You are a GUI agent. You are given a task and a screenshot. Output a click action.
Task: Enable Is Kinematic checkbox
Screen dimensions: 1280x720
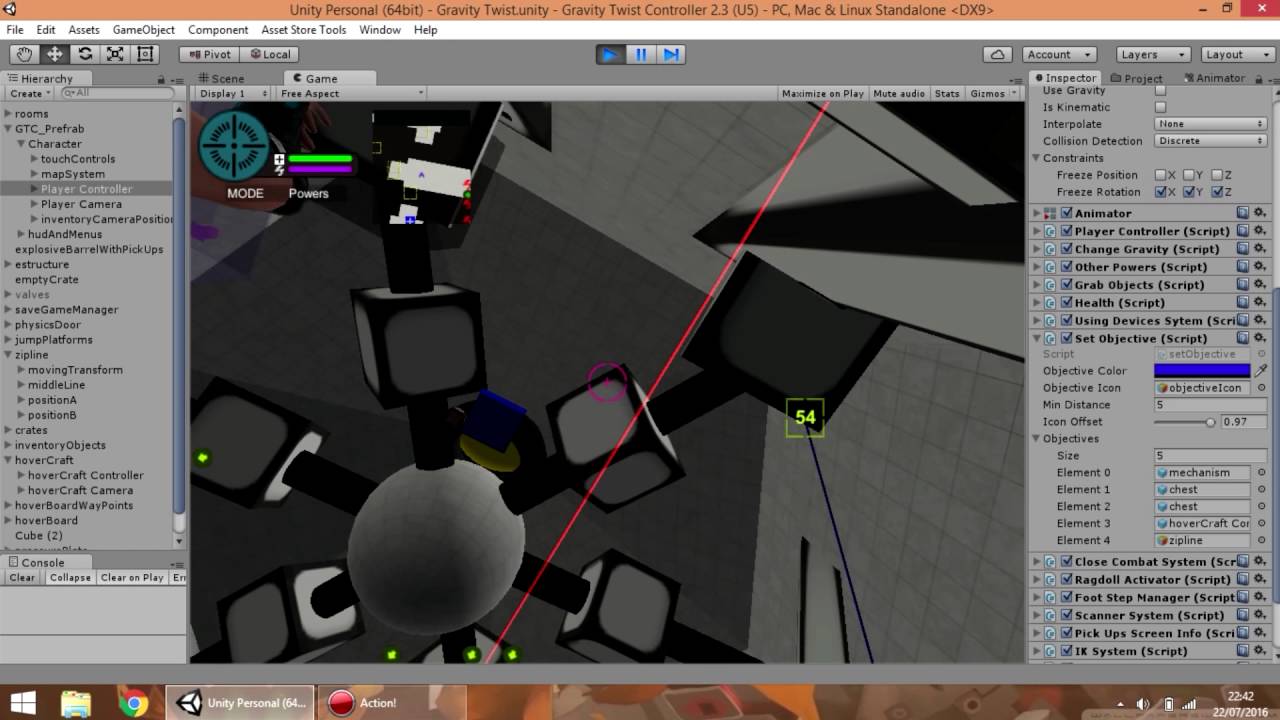click(1160, 107)
